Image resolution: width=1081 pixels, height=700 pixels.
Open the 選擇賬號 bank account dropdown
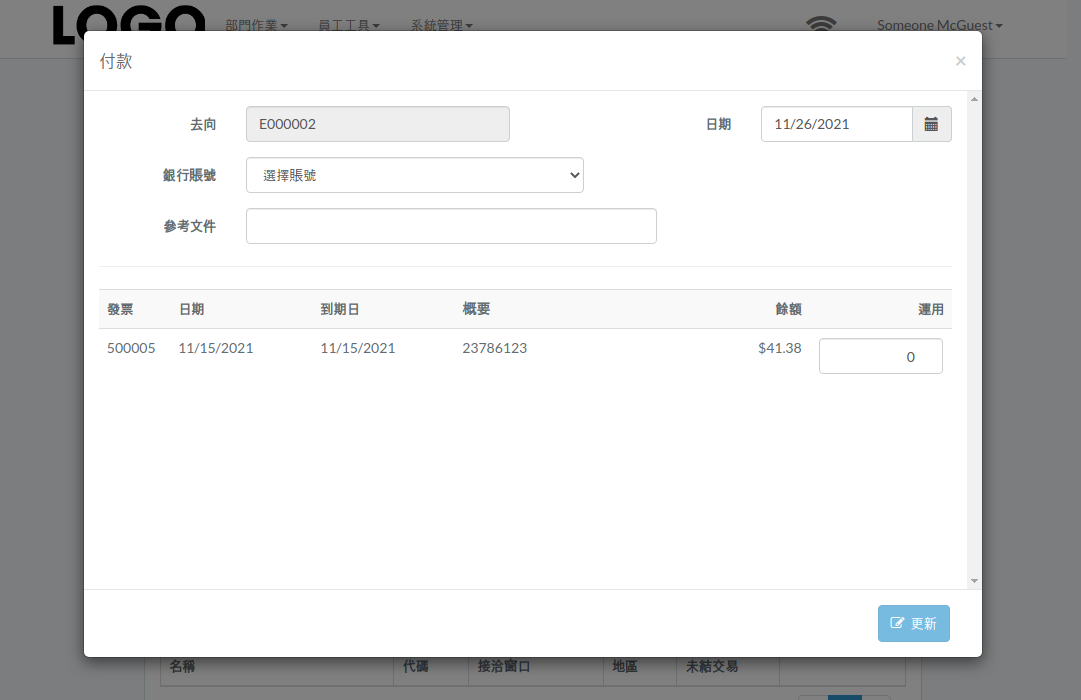point(414,175)
